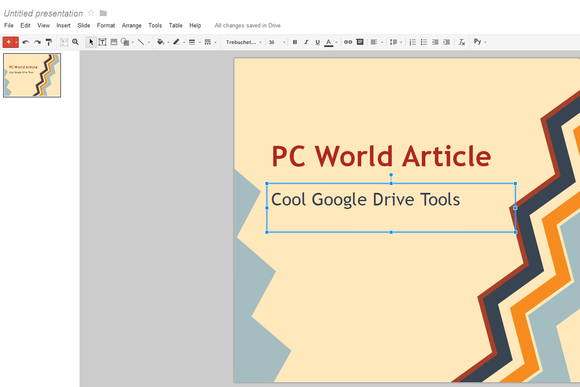
Task: Expand the line type dropdown arrow
Action: (x=149, y=43)
